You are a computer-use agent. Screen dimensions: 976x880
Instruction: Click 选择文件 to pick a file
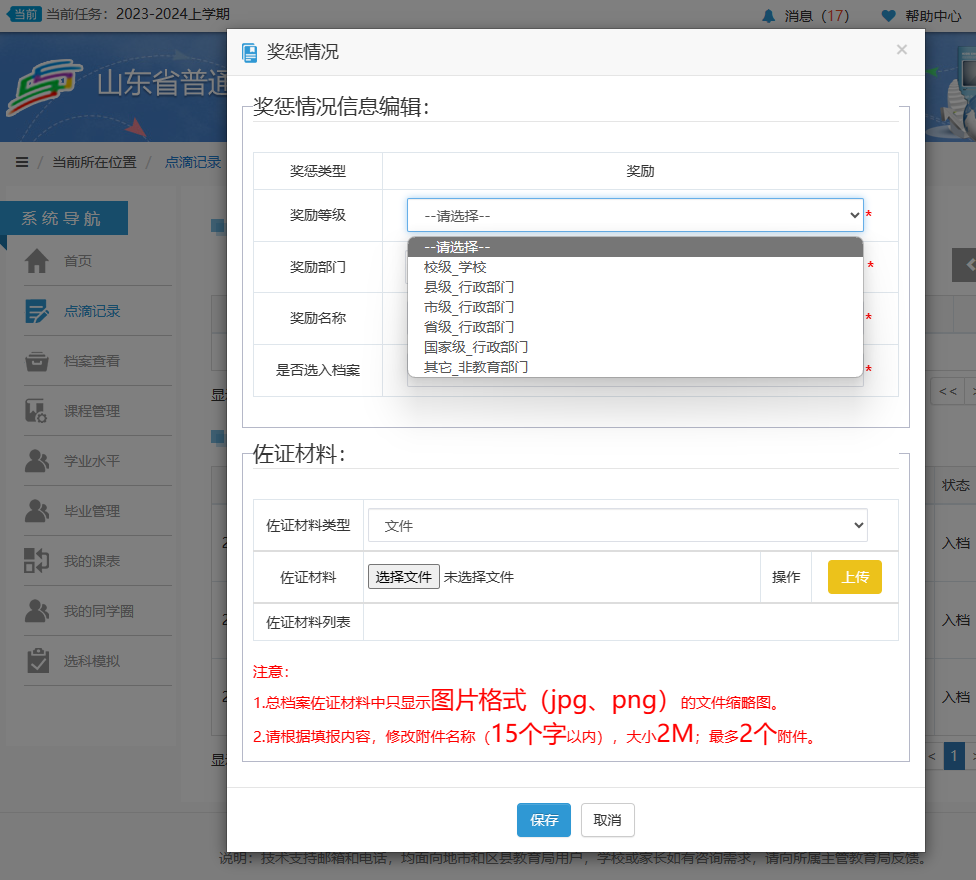pos(403,577)
